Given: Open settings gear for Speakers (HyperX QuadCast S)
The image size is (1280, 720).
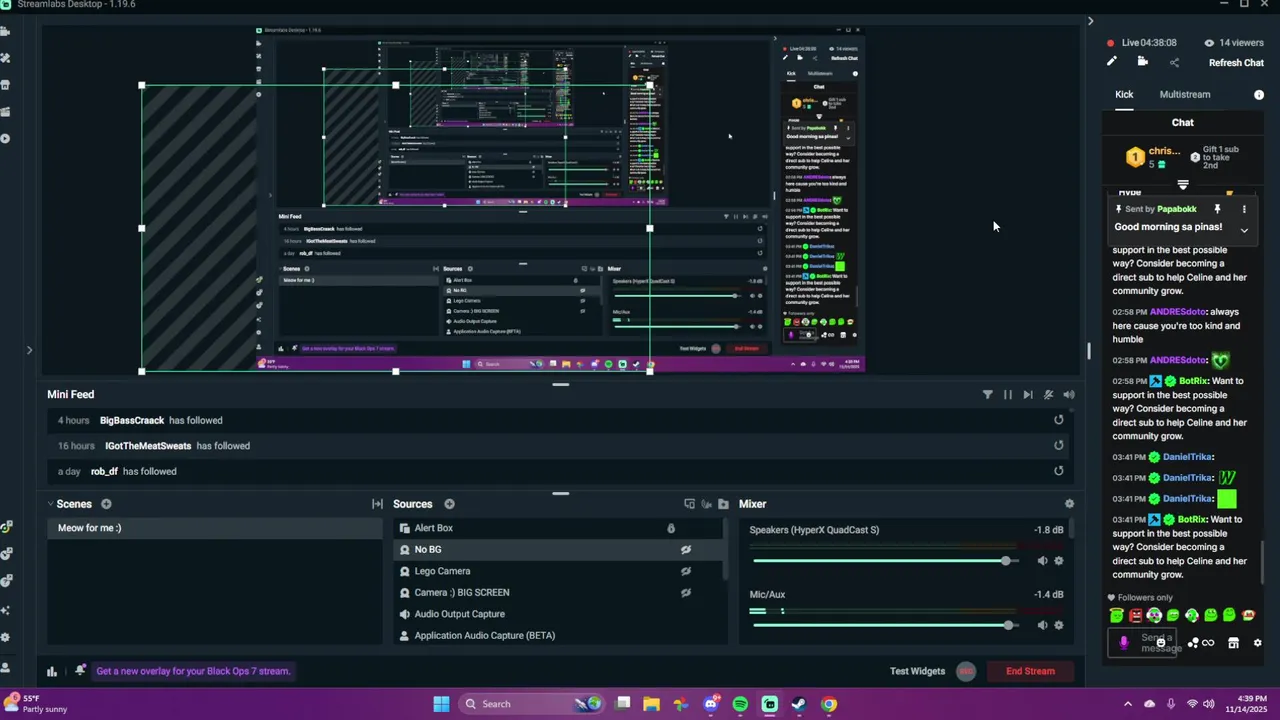Looking at the screenshot, I should 1059,561.
